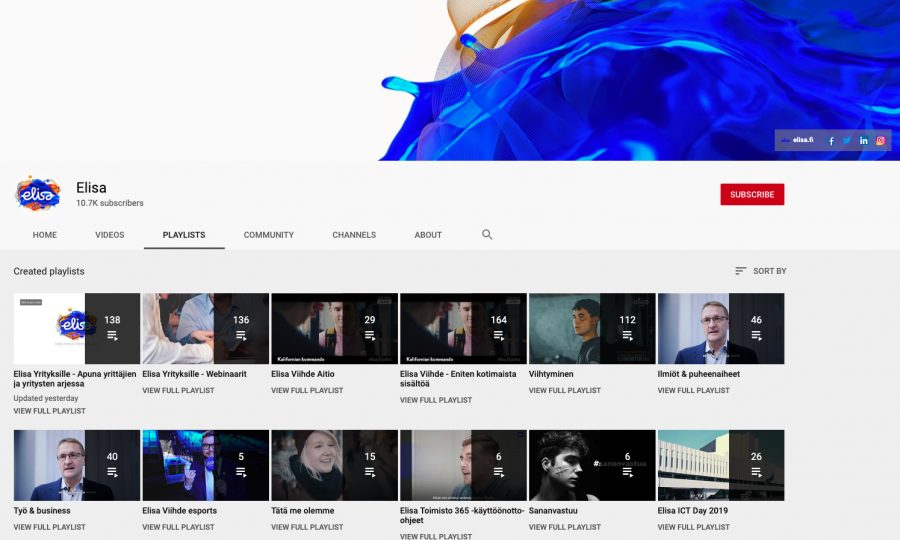Click playlist icon on Toimisto 365 thumbnail
This screenshot has width=900, height=540.
(x=498, y=472)
